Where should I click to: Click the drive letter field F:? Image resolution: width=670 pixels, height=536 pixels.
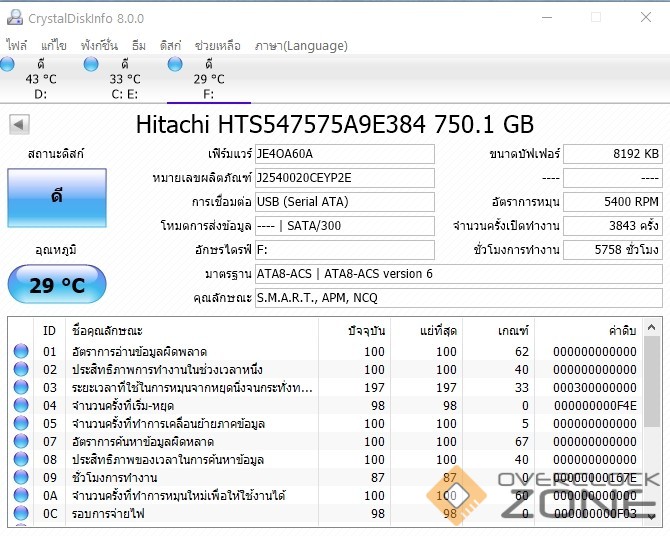[345, 250]
